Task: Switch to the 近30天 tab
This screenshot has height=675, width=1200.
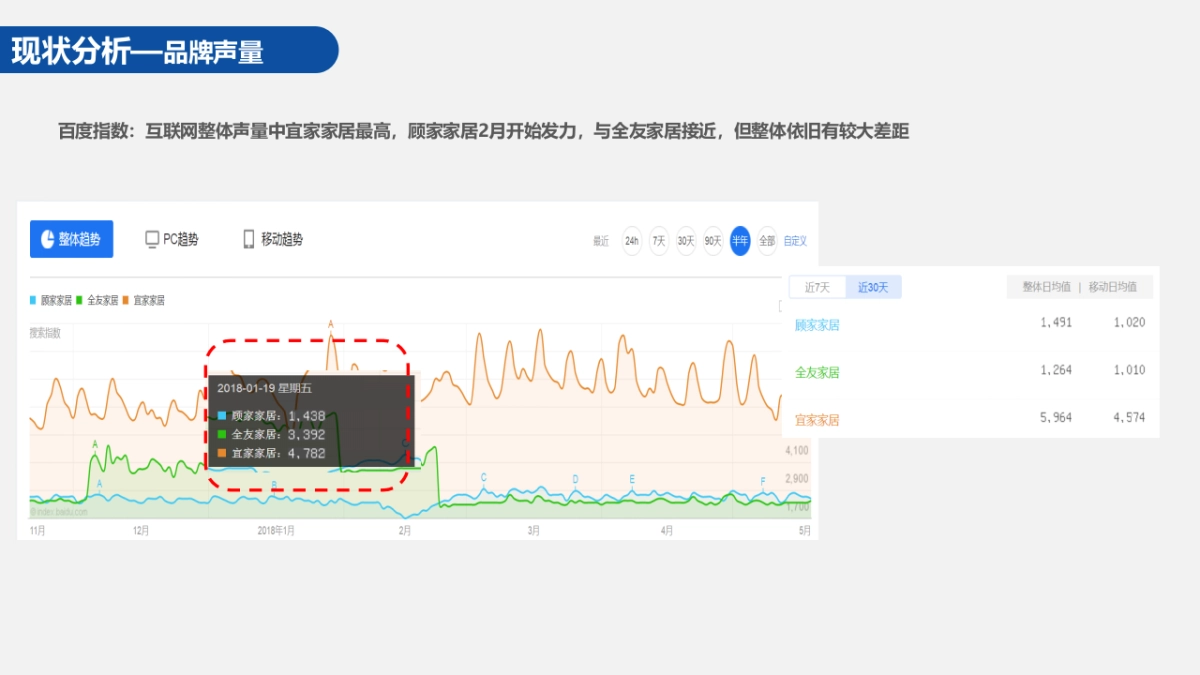Action: tap(872, 287)
